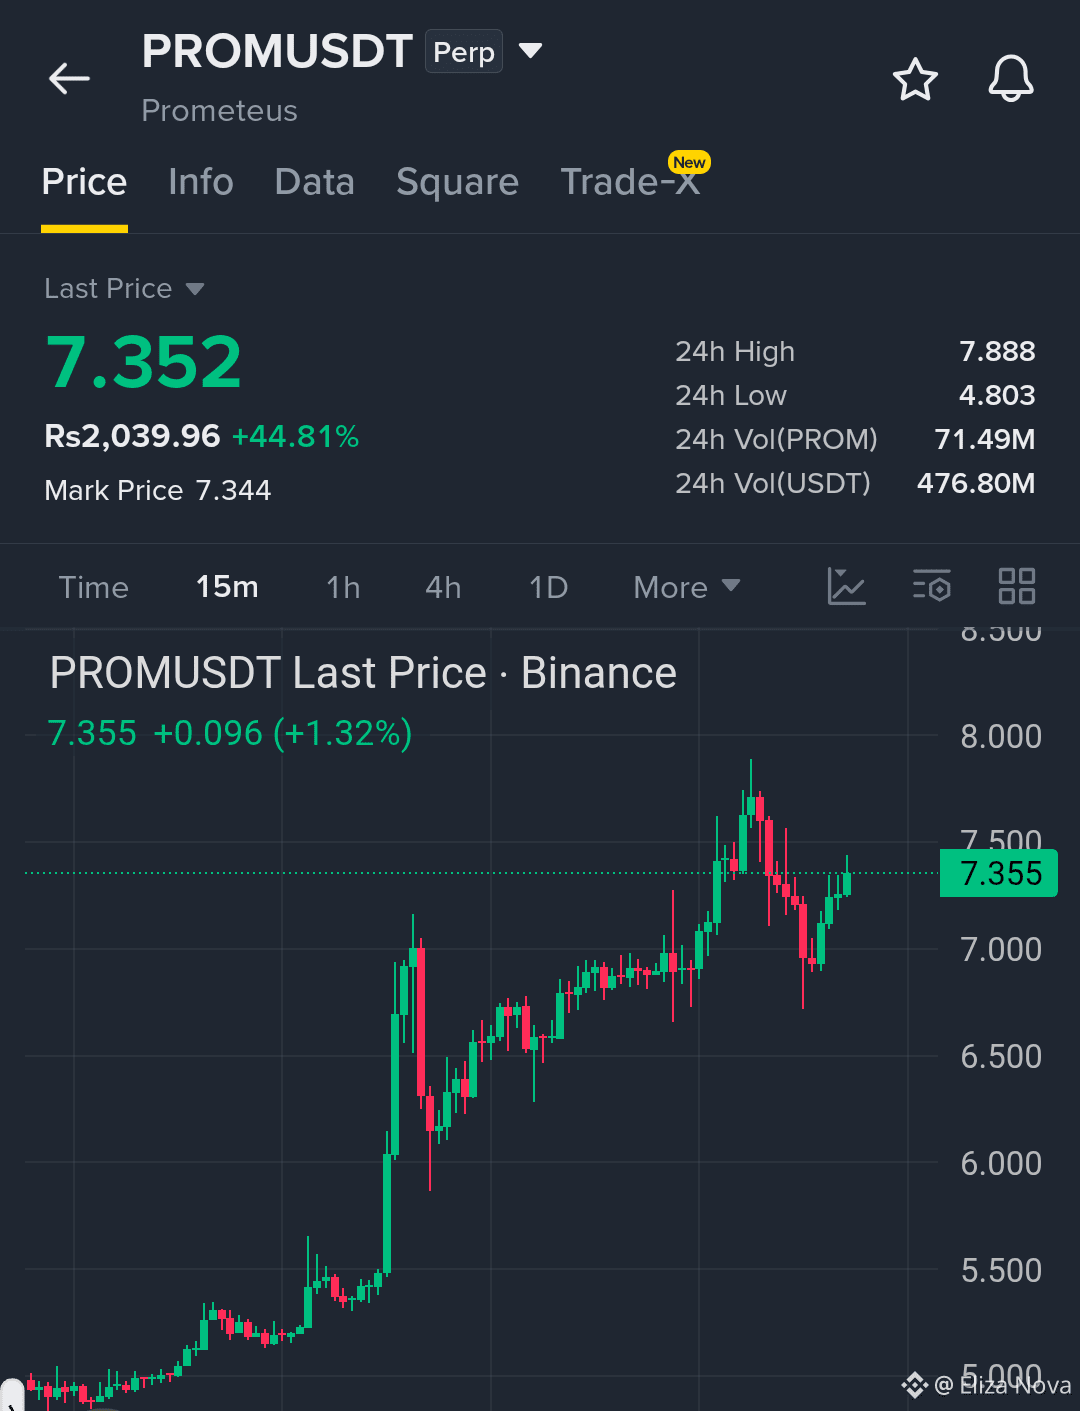Open the Last Price dropdown
This screenshot has width=1080, height=1411.
click(x=124, y=289)
